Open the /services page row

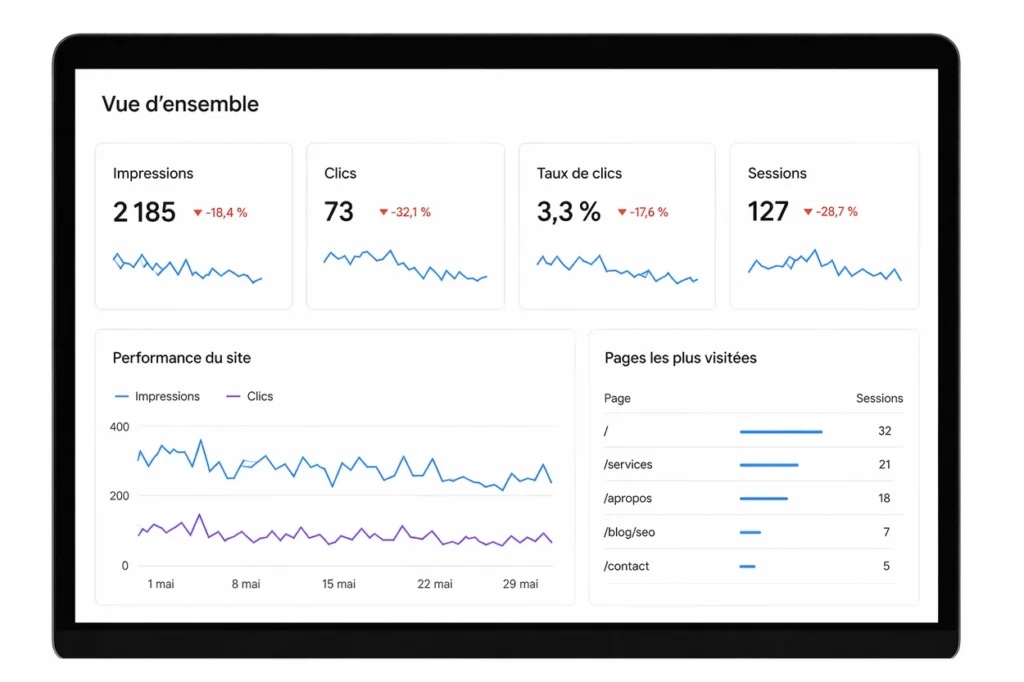pyautogui.click(x=754, y=464)
